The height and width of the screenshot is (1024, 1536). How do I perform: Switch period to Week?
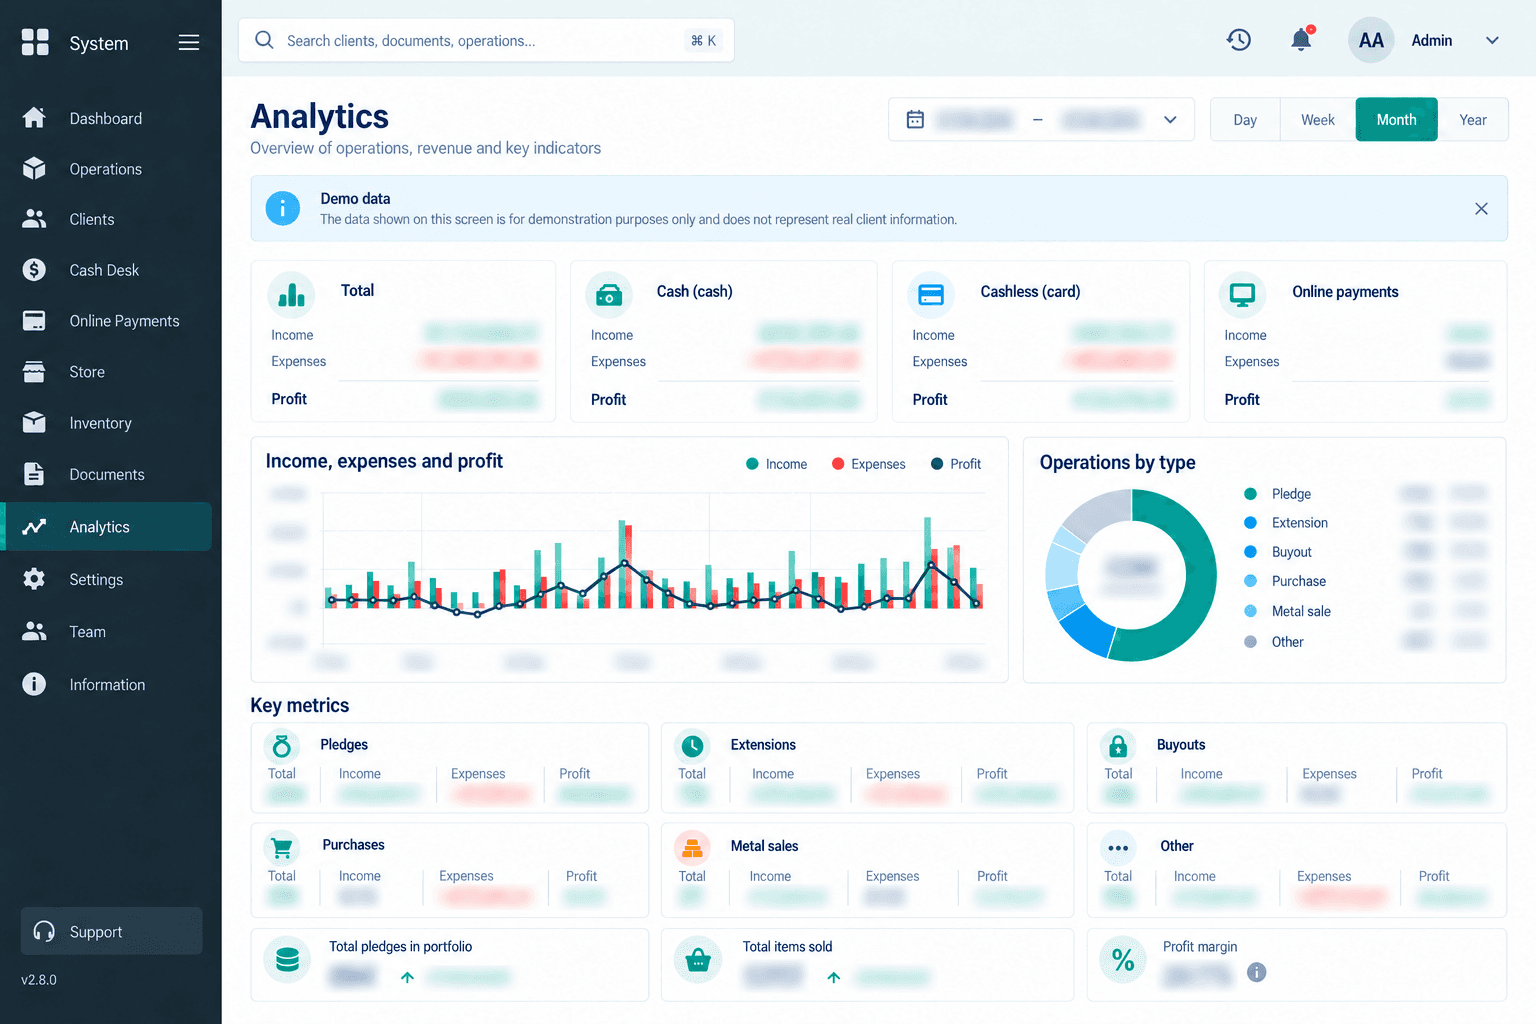click(x=1318, y=120)
